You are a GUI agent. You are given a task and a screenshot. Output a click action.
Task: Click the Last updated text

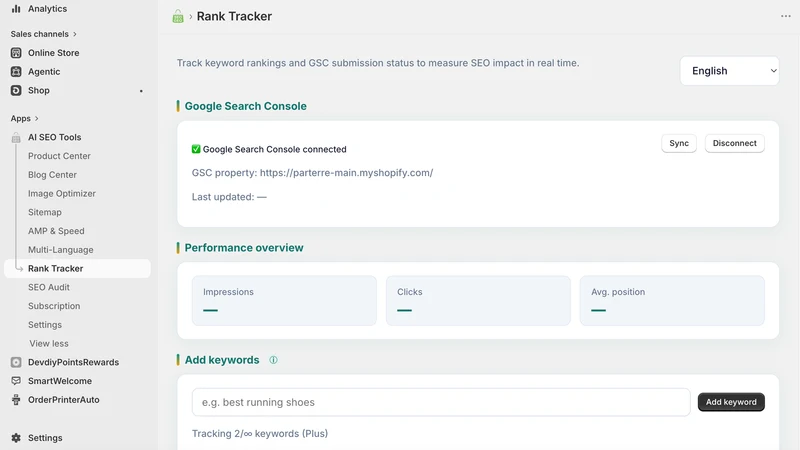click(x=229, y=197)
